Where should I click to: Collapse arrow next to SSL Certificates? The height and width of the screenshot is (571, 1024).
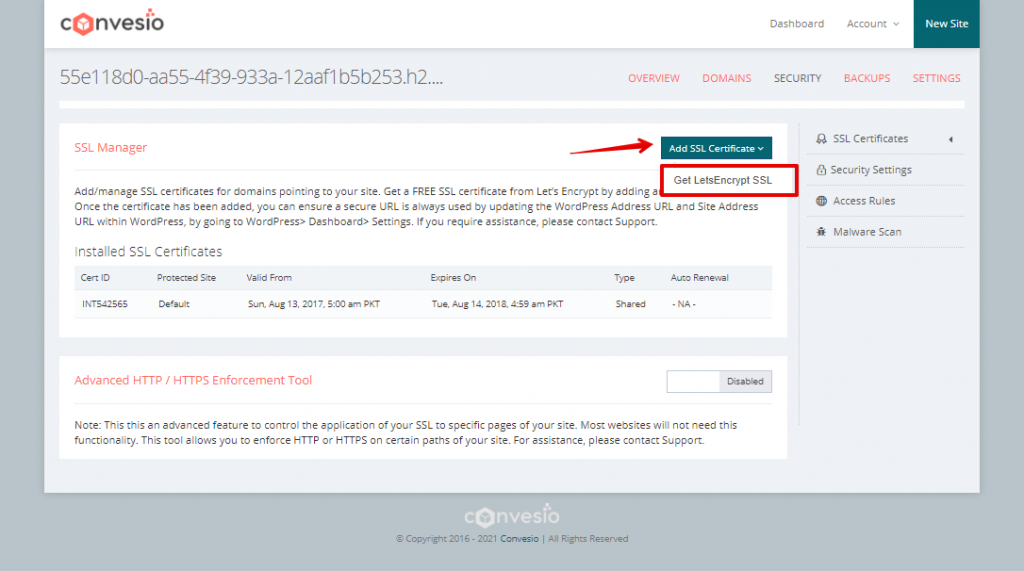point(951,139)
